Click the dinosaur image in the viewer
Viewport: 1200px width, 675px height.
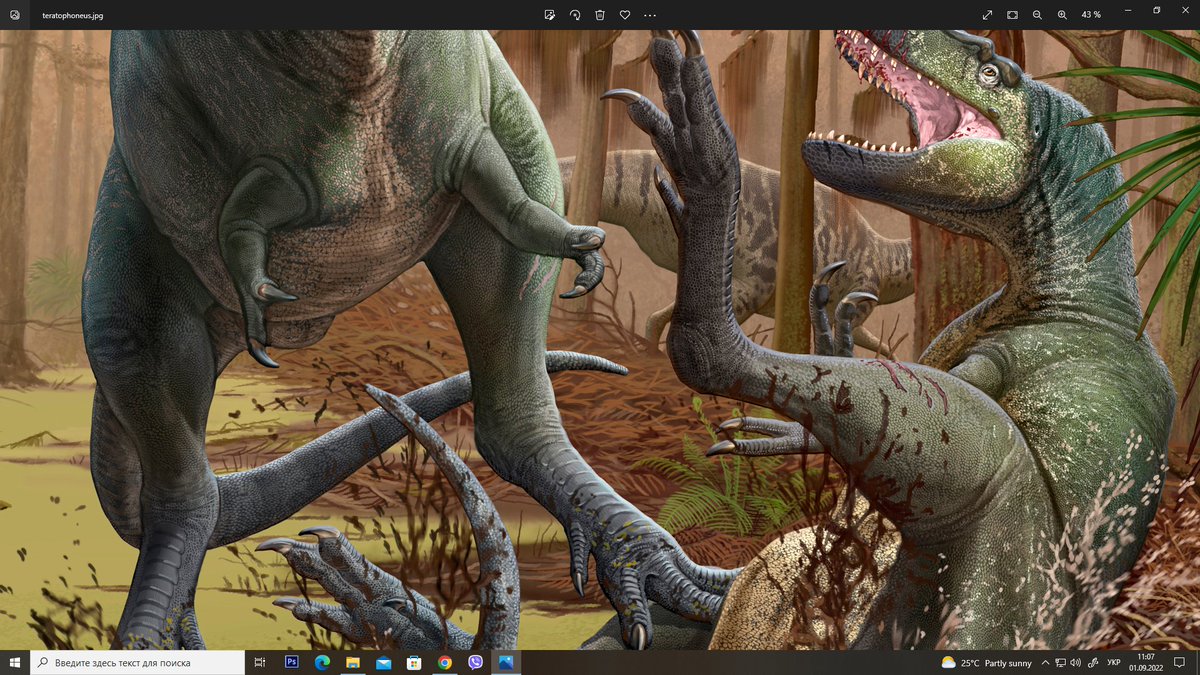pyautogui.click(x=600, y=340)
